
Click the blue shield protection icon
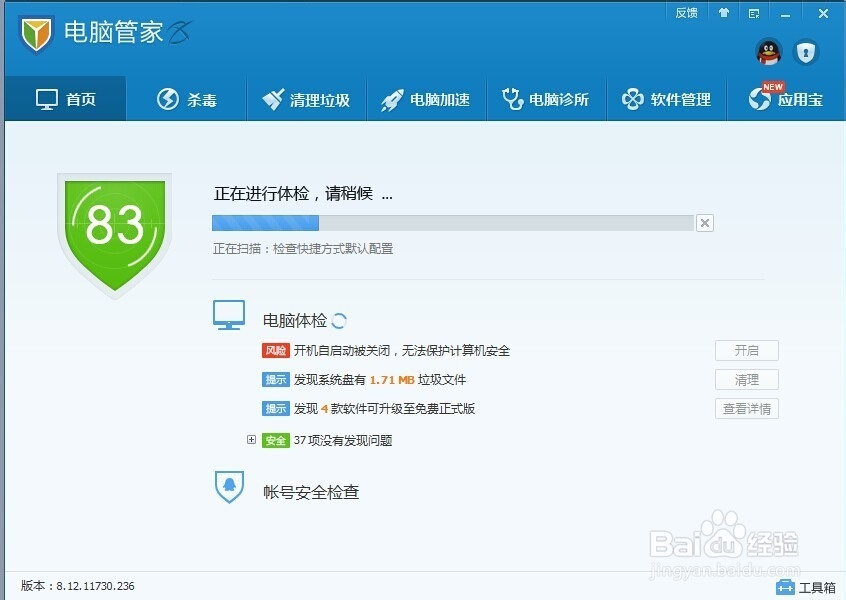[x=806, y=52]
